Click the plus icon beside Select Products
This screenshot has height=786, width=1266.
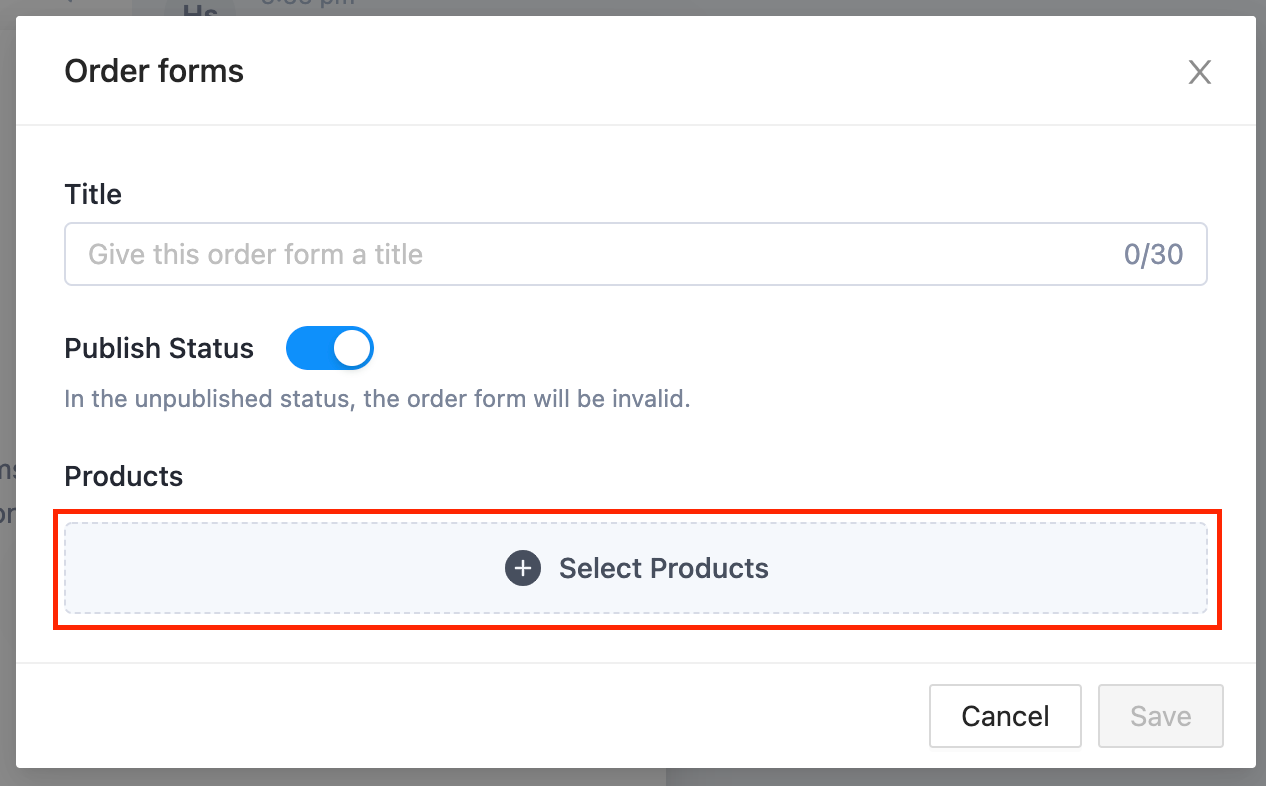point(522,568)
